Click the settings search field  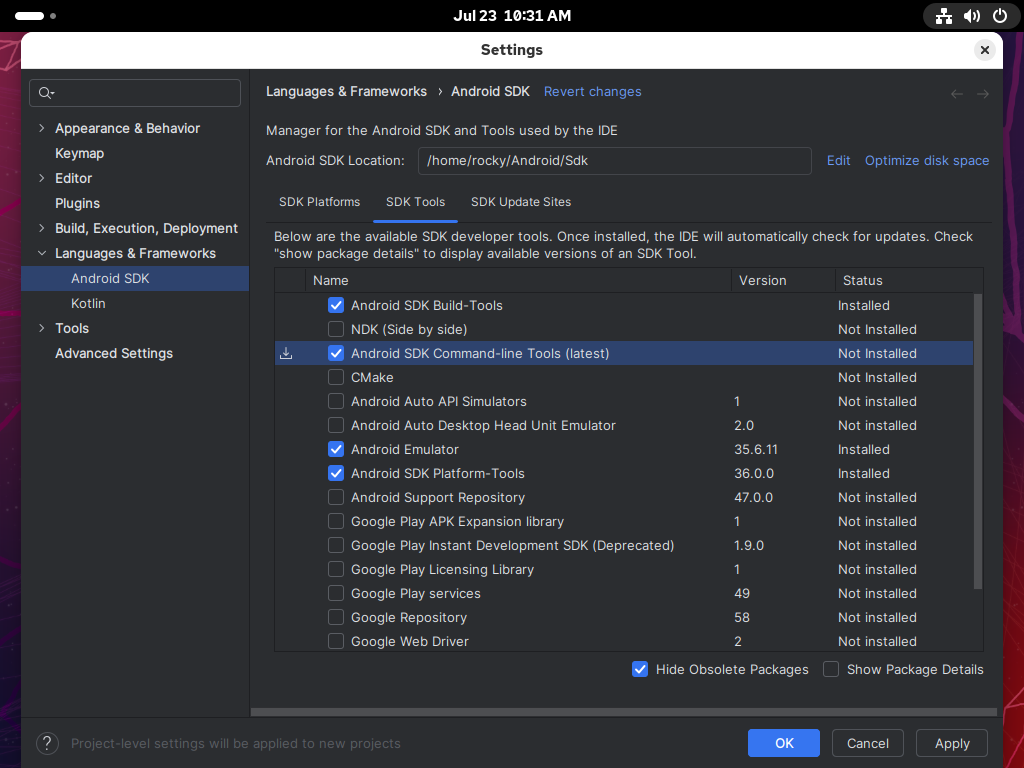pyautogui.click(x=135, y=93)
